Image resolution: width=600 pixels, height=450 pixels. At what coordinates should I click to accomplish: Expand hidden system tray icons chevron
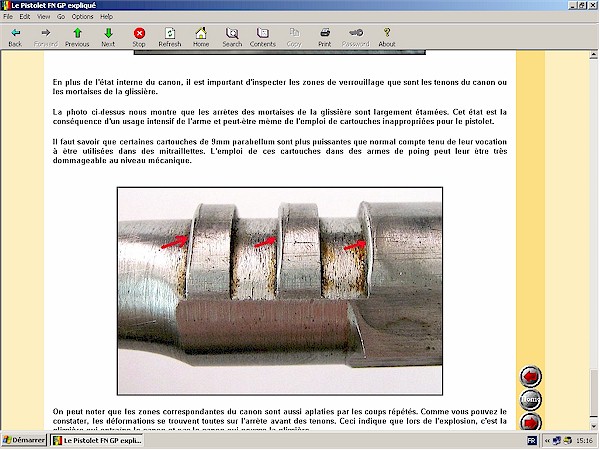tap(546, 440)
